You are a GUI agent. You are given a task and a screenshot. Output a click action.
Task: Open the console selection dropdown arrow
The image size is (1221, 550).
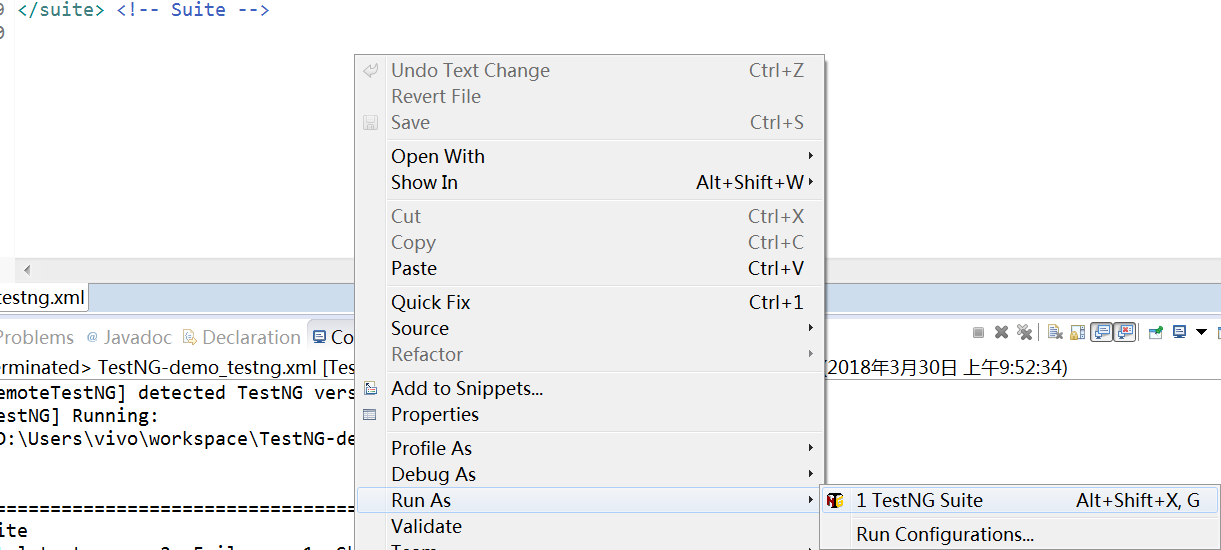pos(1202,333)
